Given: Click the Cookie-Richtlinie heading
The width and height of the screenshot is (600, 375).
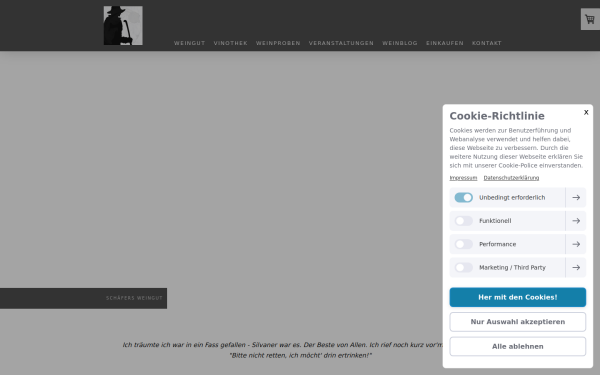Looking at the screenshot, I should coord(497,116).
